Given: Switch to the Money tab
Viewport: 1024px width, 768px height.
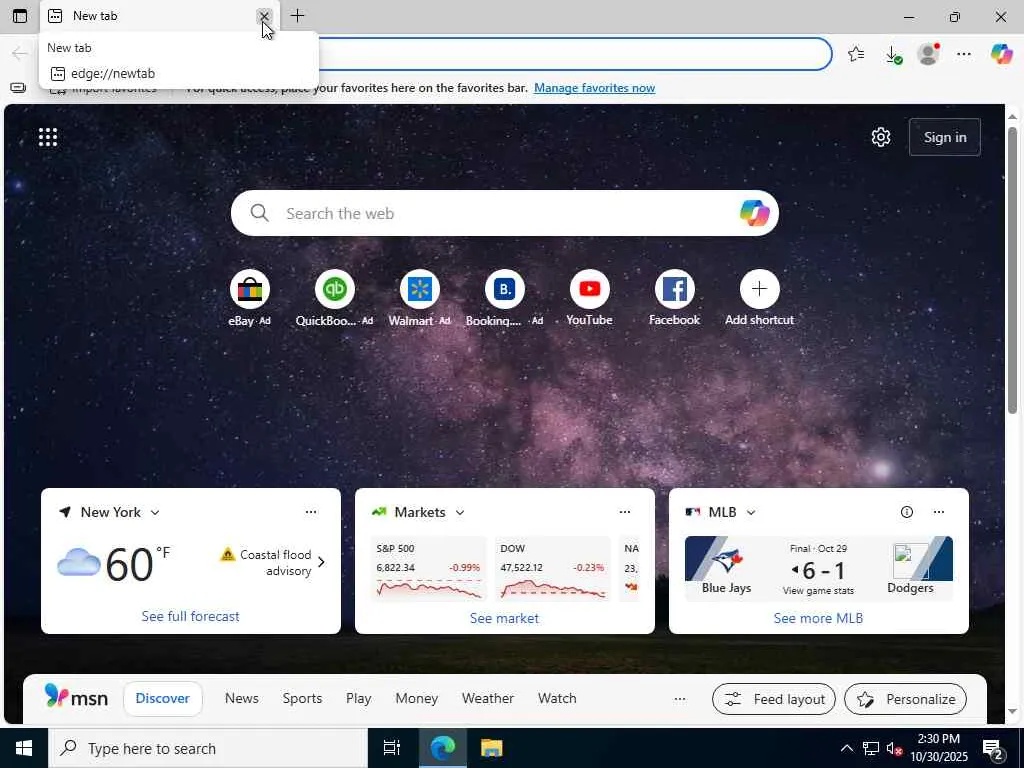Looking at the screenshot, I should [417, 698].
